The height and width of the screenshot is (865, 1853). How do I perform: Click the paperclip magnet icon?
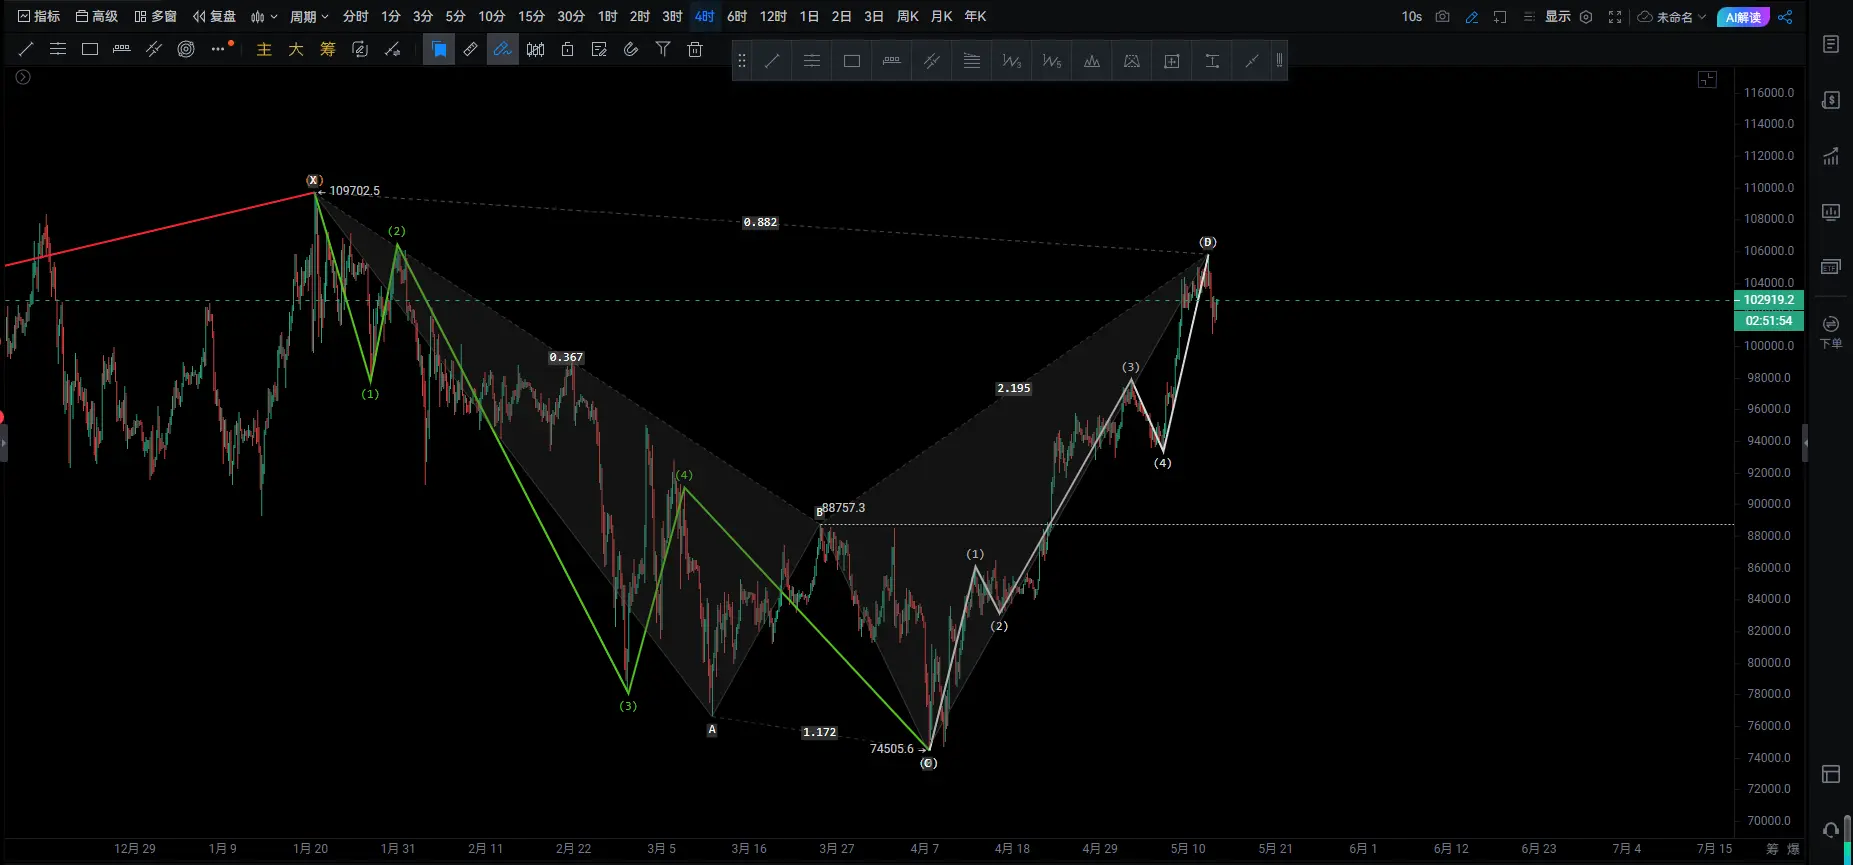click(x=631, y=49)
